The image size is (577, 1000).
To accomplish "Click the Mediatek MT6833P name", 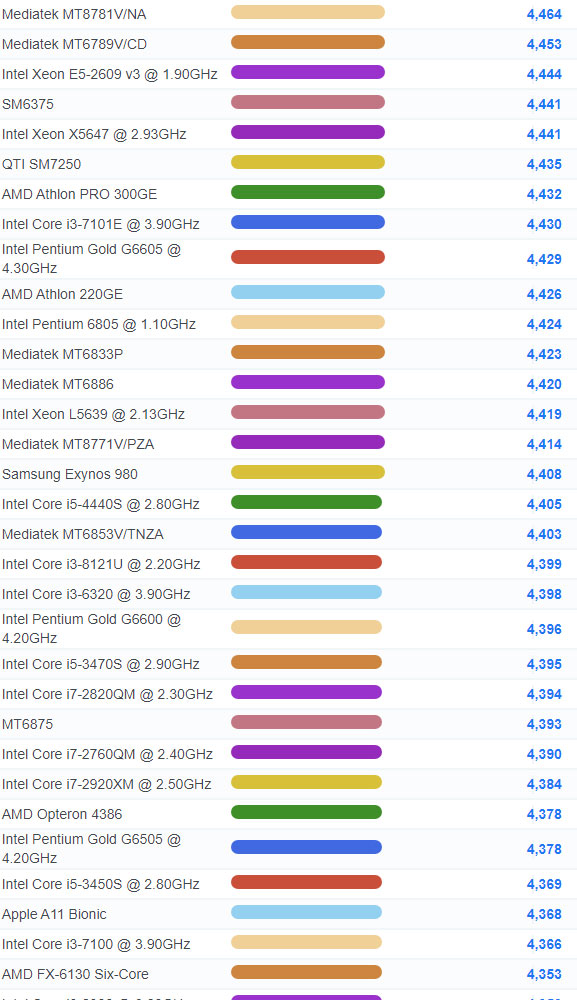I will (x=62, y=354).
